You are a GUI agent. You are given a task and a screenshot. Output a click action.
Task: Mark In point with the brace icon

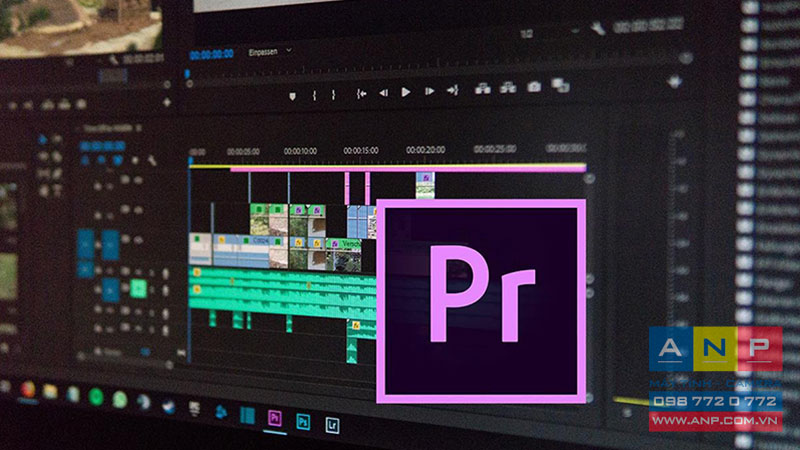click(314, 95)
